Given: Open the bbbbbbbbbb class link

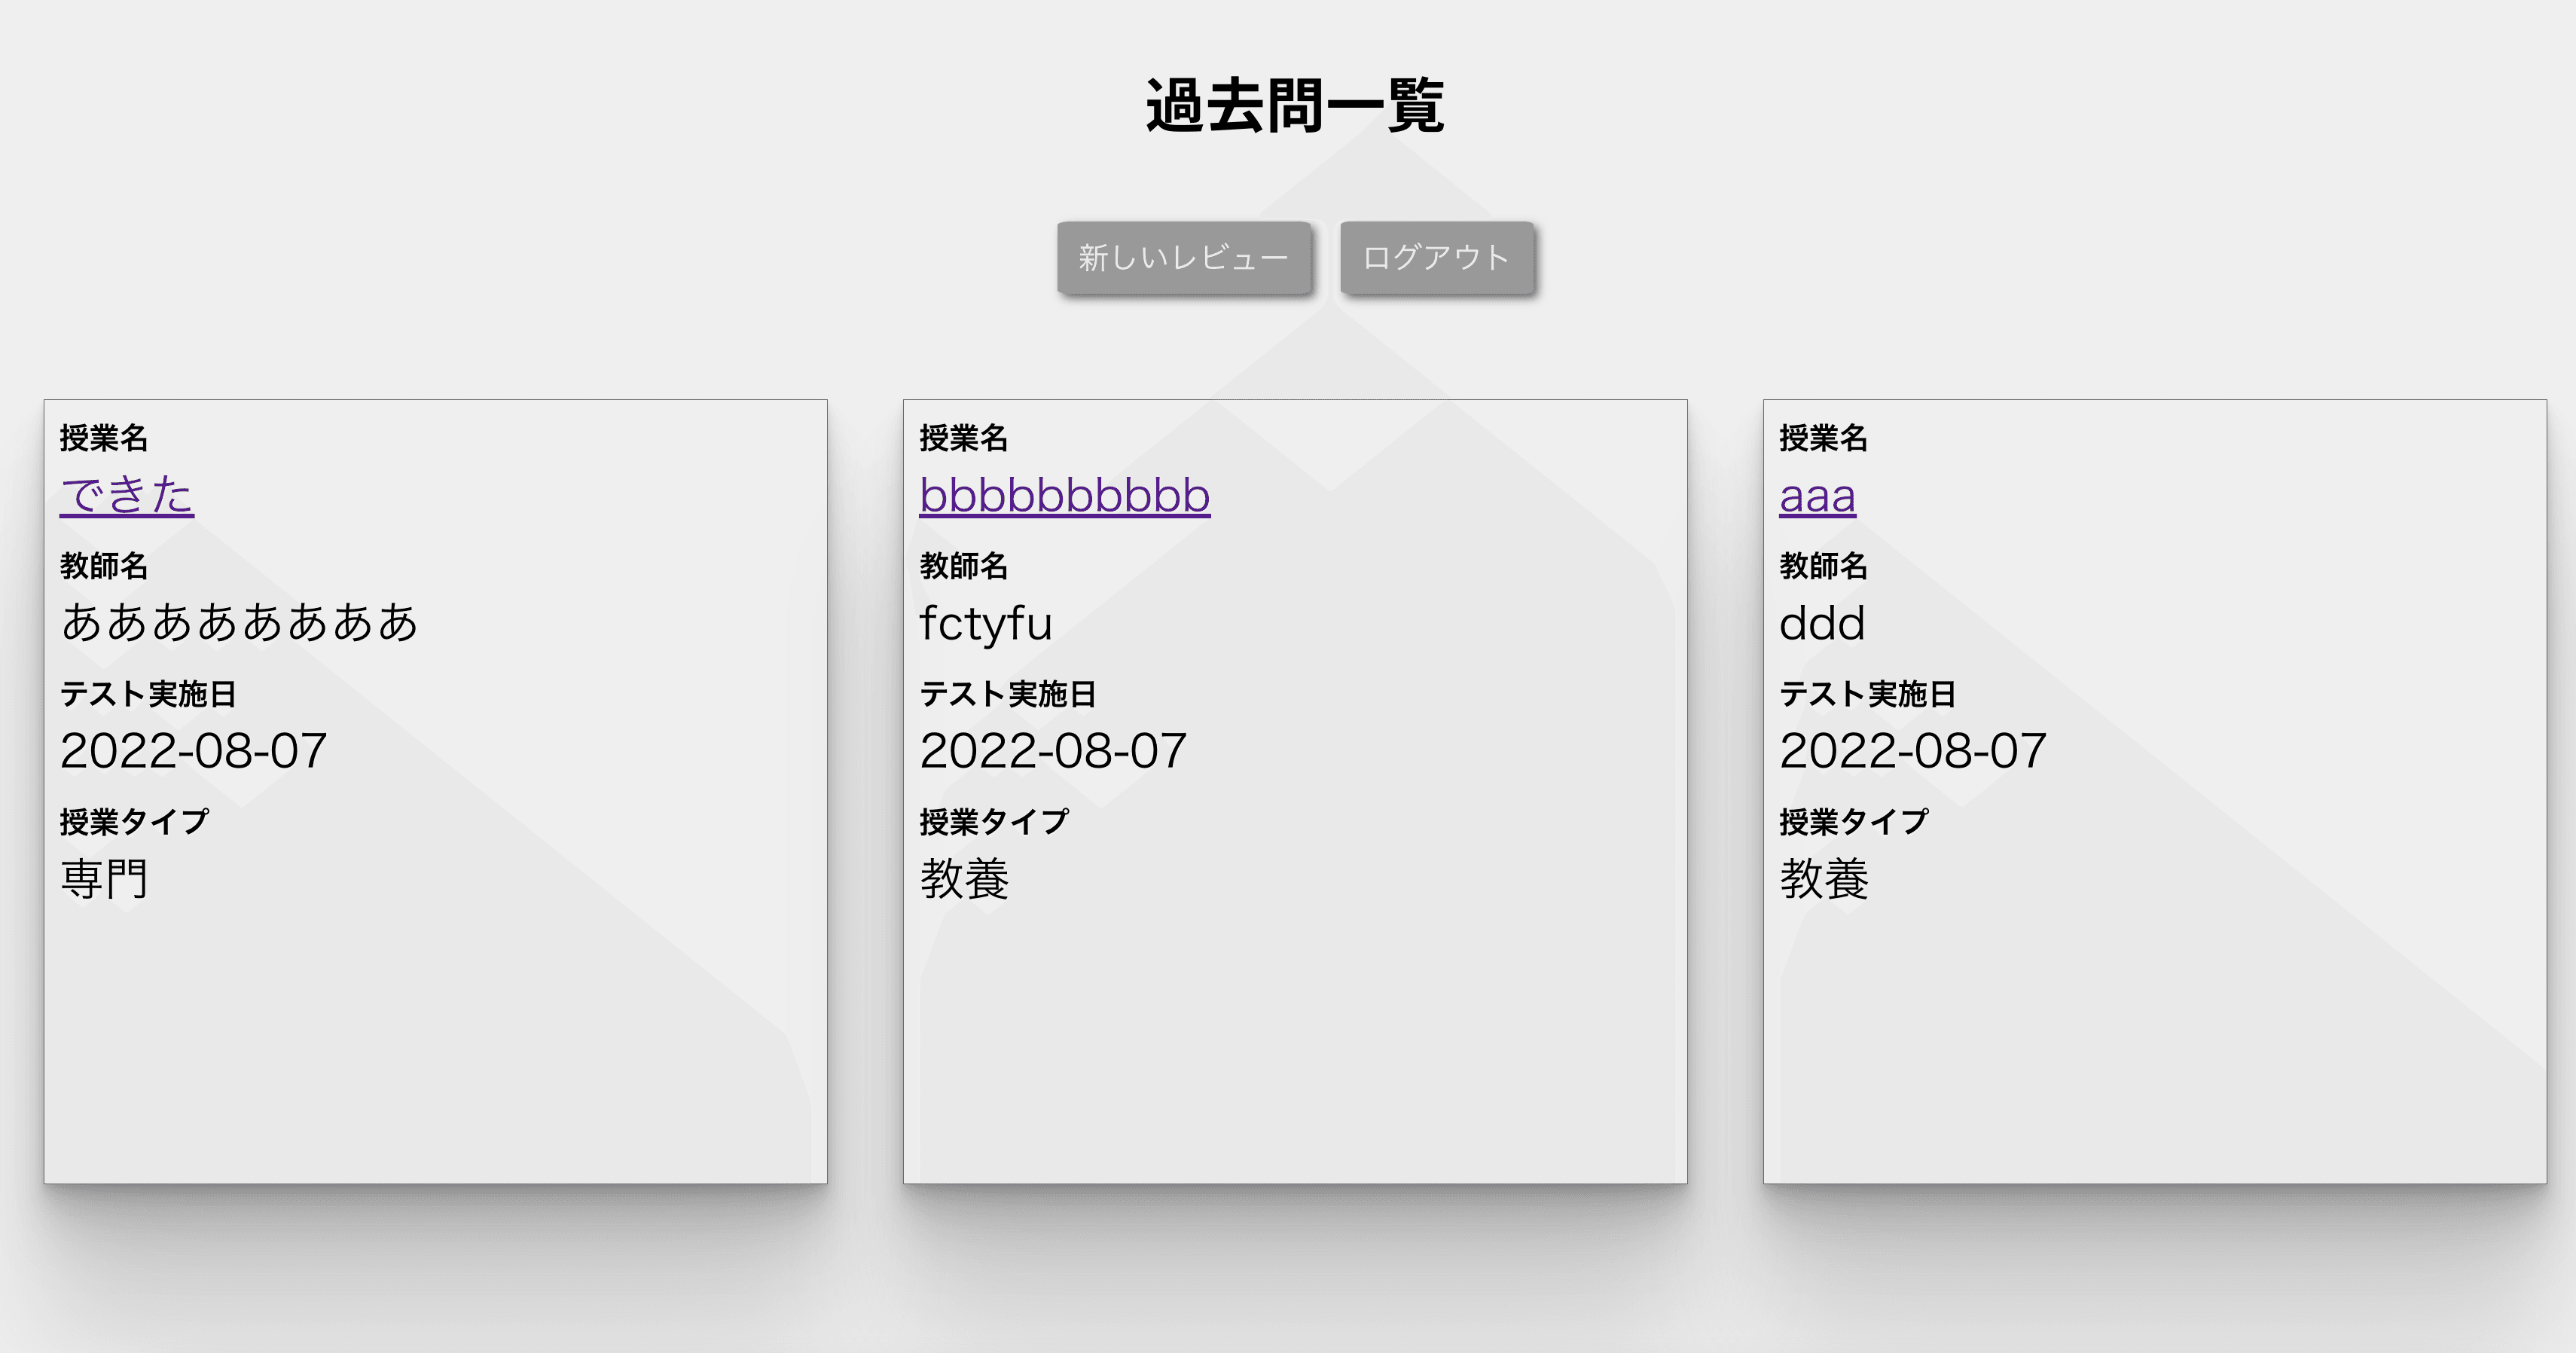Looking at the screenshot, I should (x=1065, y=495).
